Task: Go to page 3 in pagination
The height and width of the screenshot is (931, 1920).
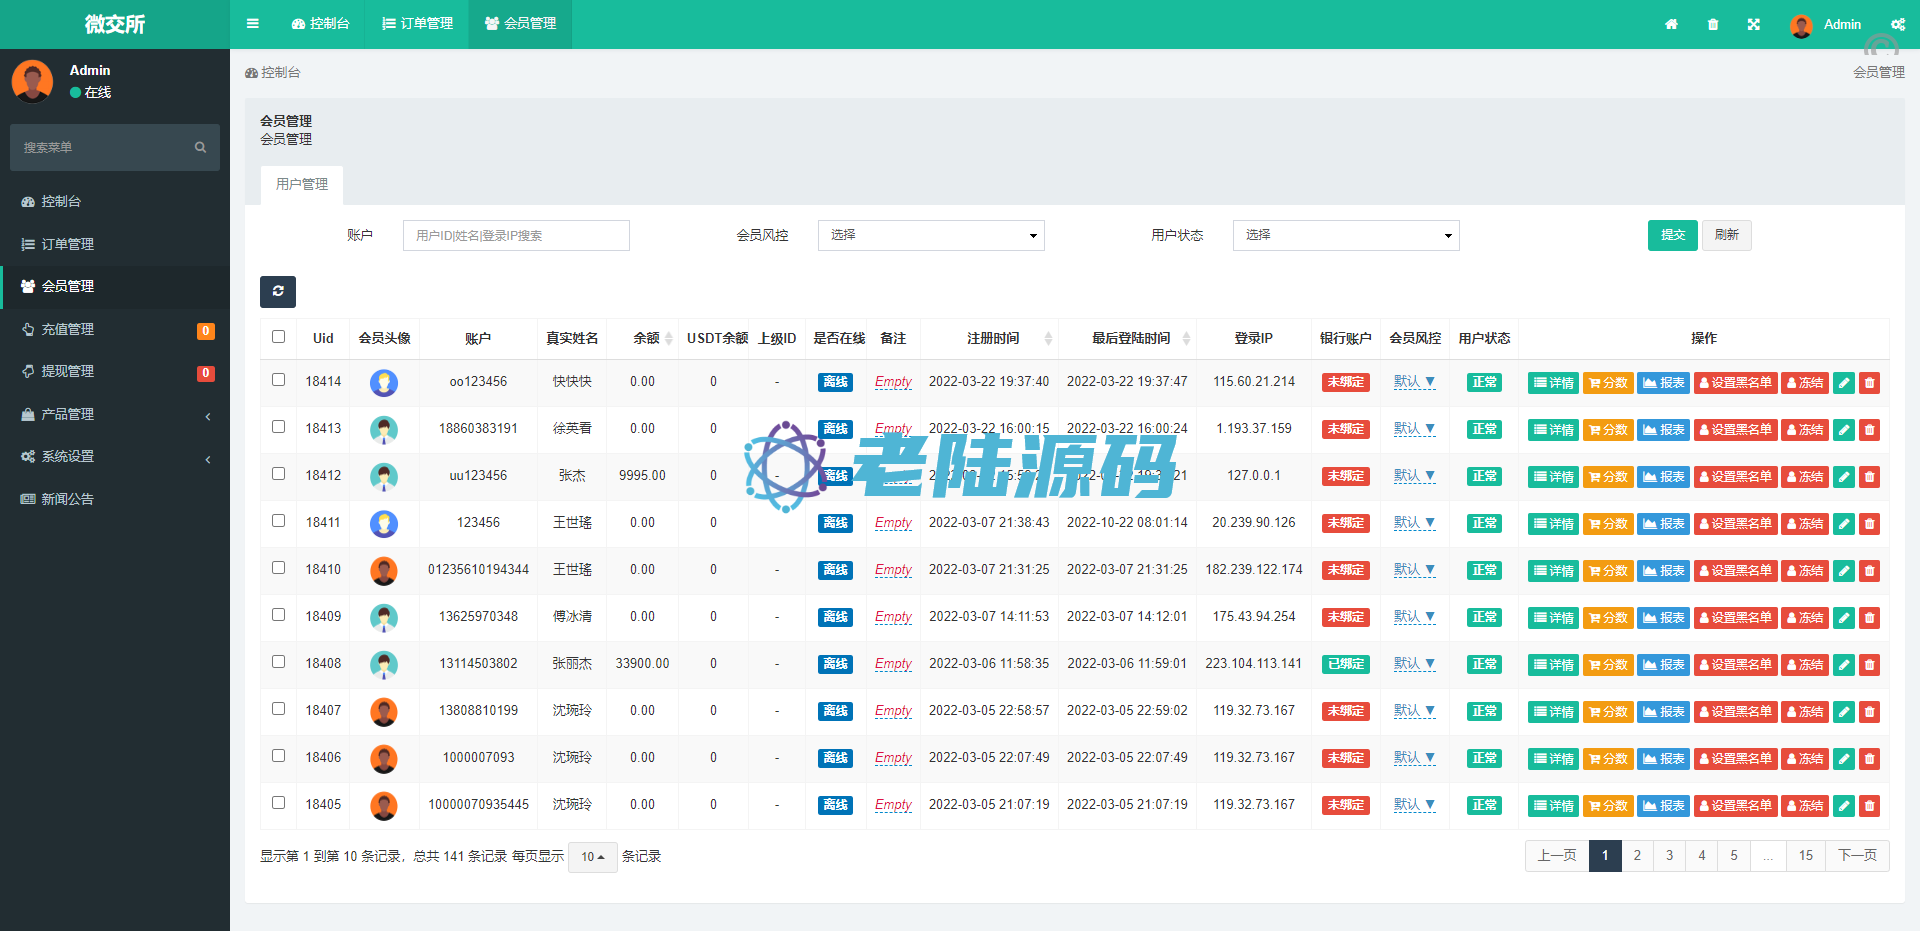Action: pyautogui.click(x=1669, y=856)
